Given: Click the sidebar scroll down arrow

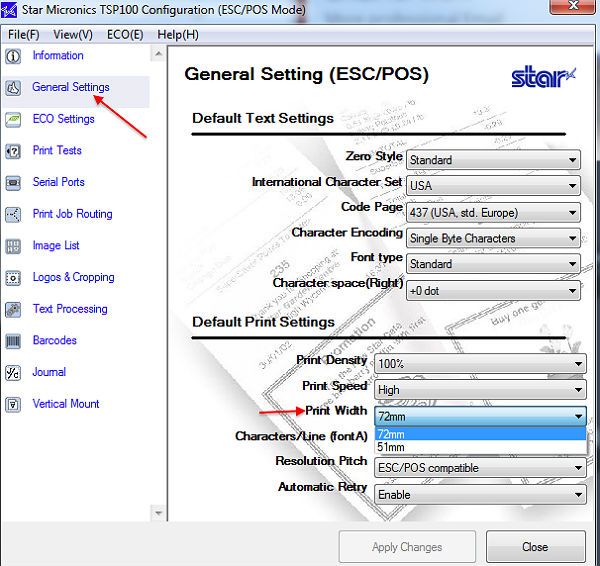Looking at the screenshot, I should pyautogui.click(x=158, y=513).
